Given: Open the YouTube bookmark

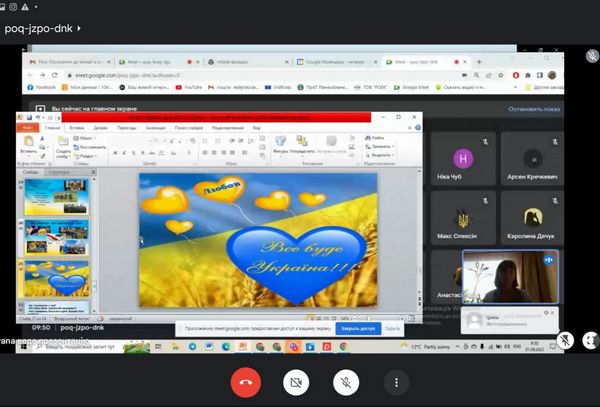Looking at the screenshot, I should 189,87.
